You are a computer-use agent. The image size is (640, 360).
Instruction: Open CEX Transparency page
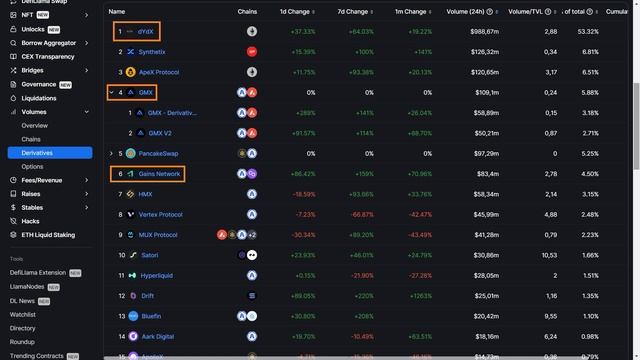click(x=48, y=57)
